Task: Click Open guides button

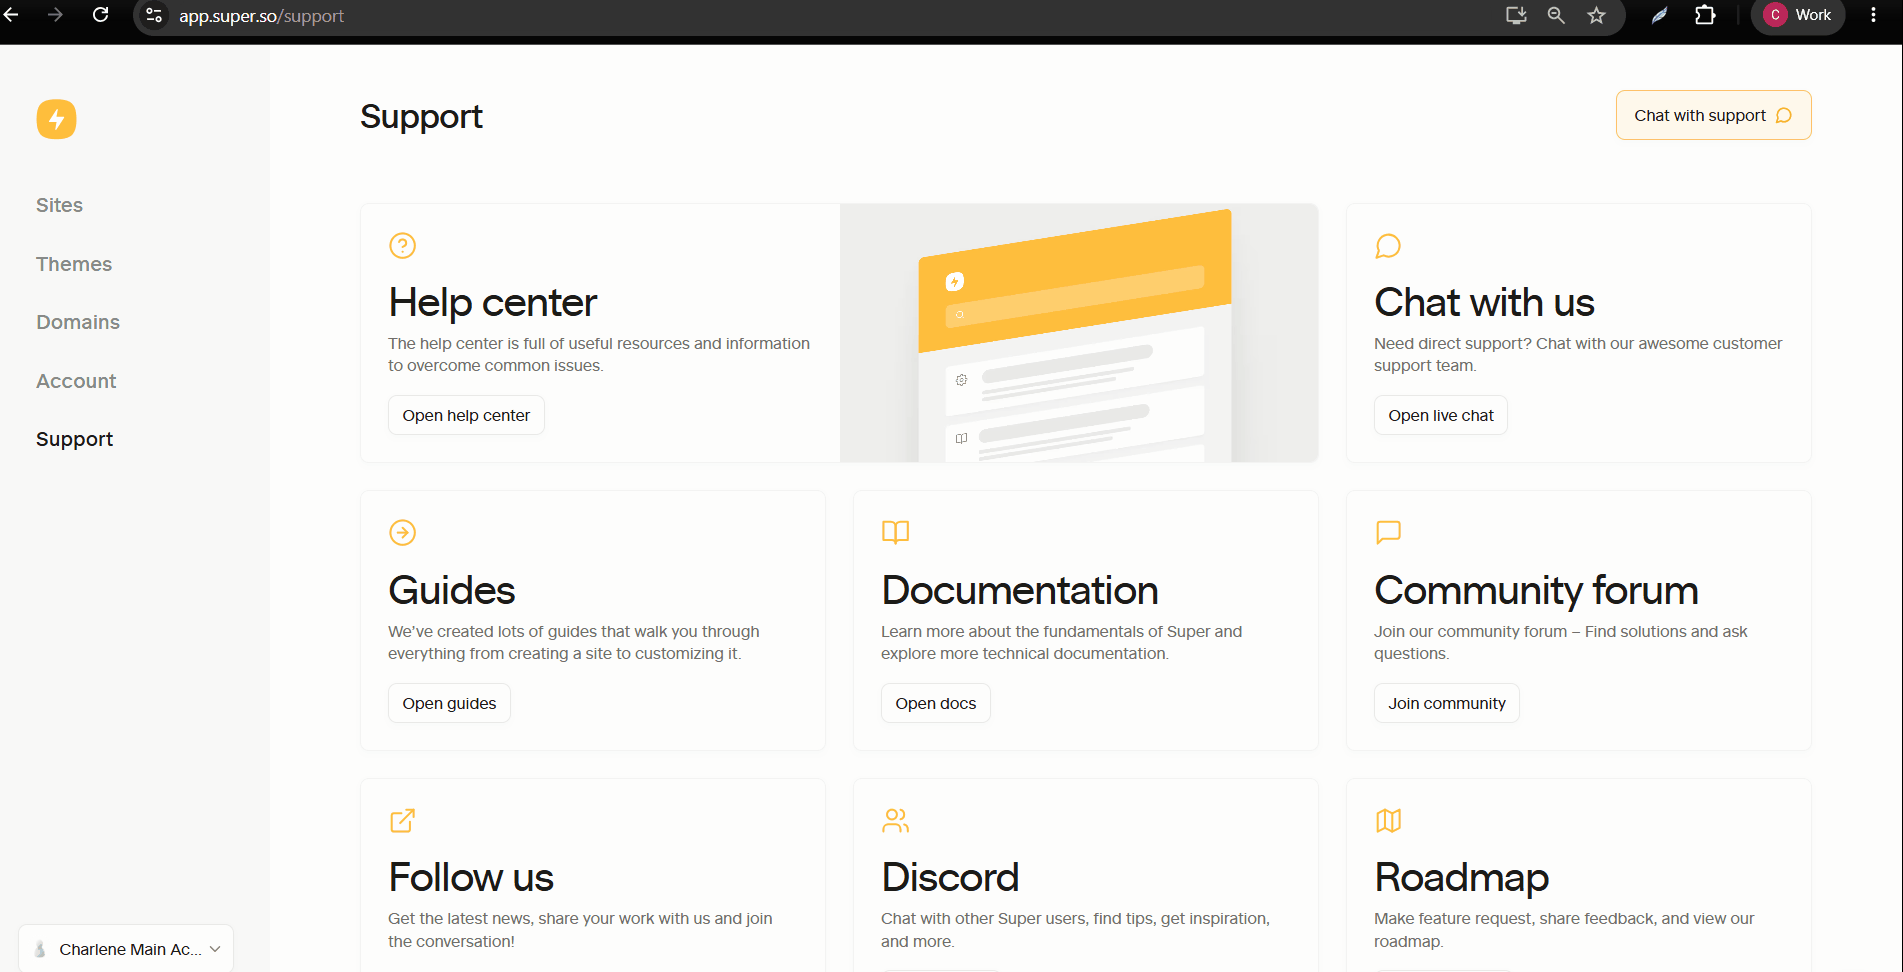Action: pyautogui.click(x=449, y=703)
